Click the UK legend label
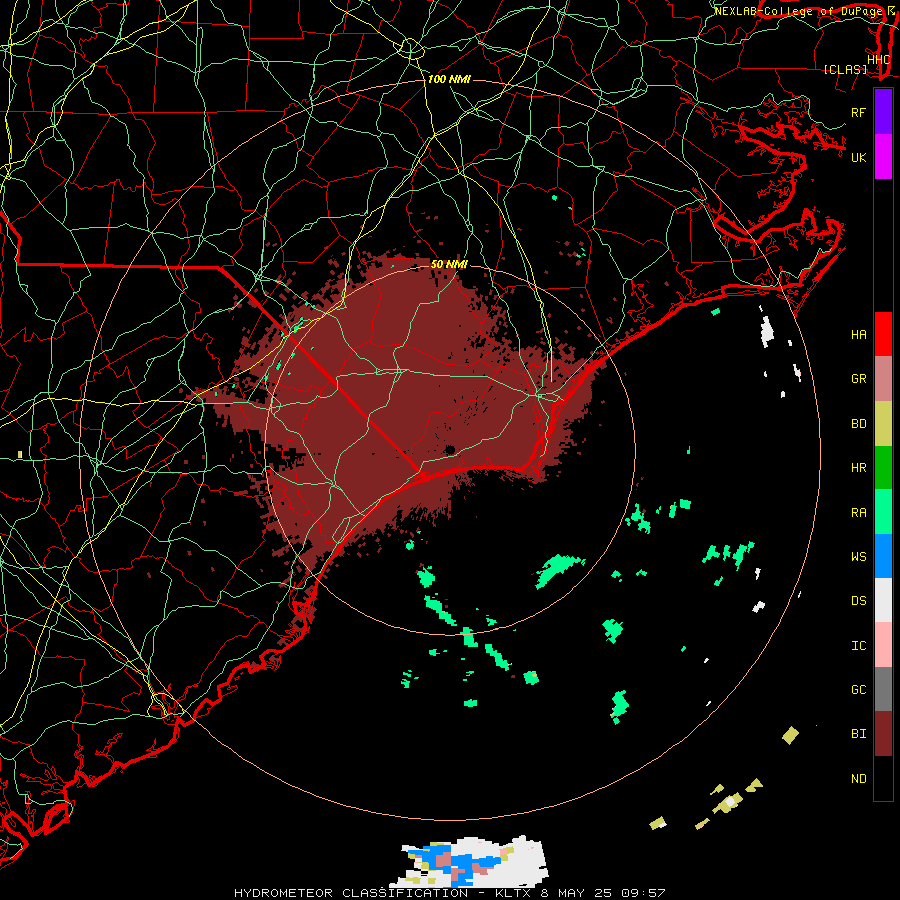 click(859, 157)
